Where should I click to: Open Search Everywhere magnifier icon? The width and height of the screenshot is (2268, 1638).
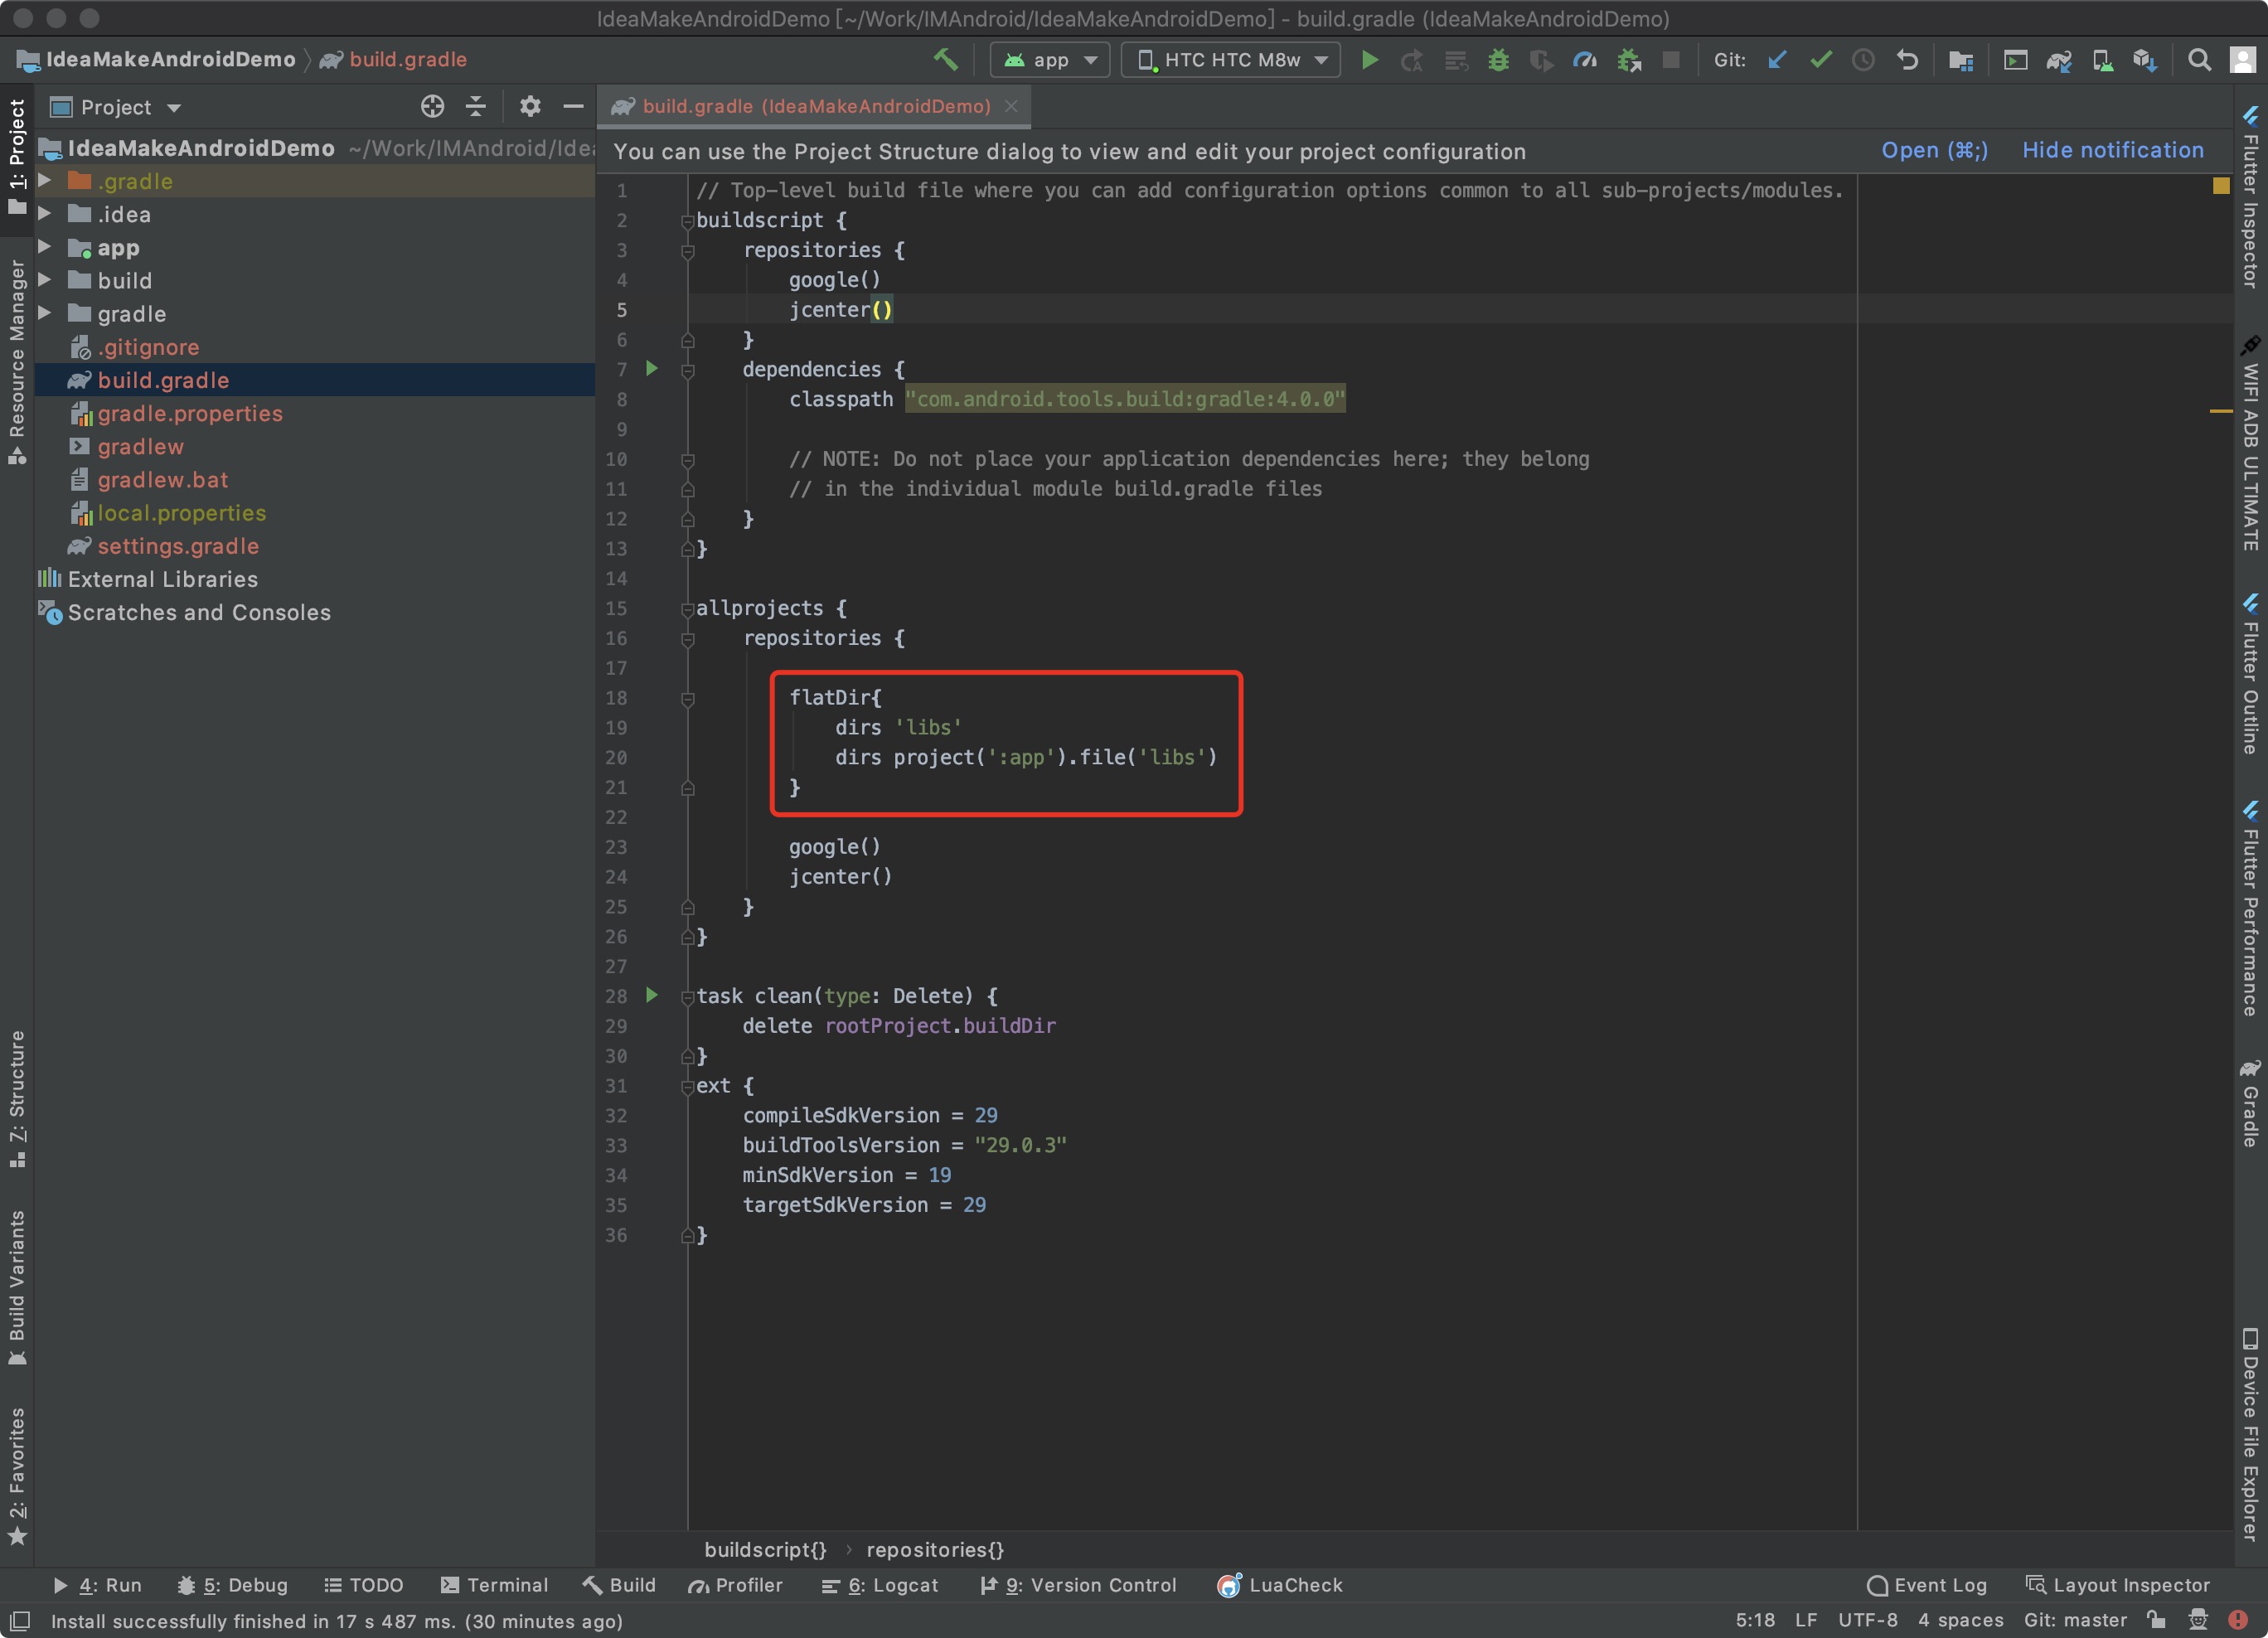(x=2199, y=60)
